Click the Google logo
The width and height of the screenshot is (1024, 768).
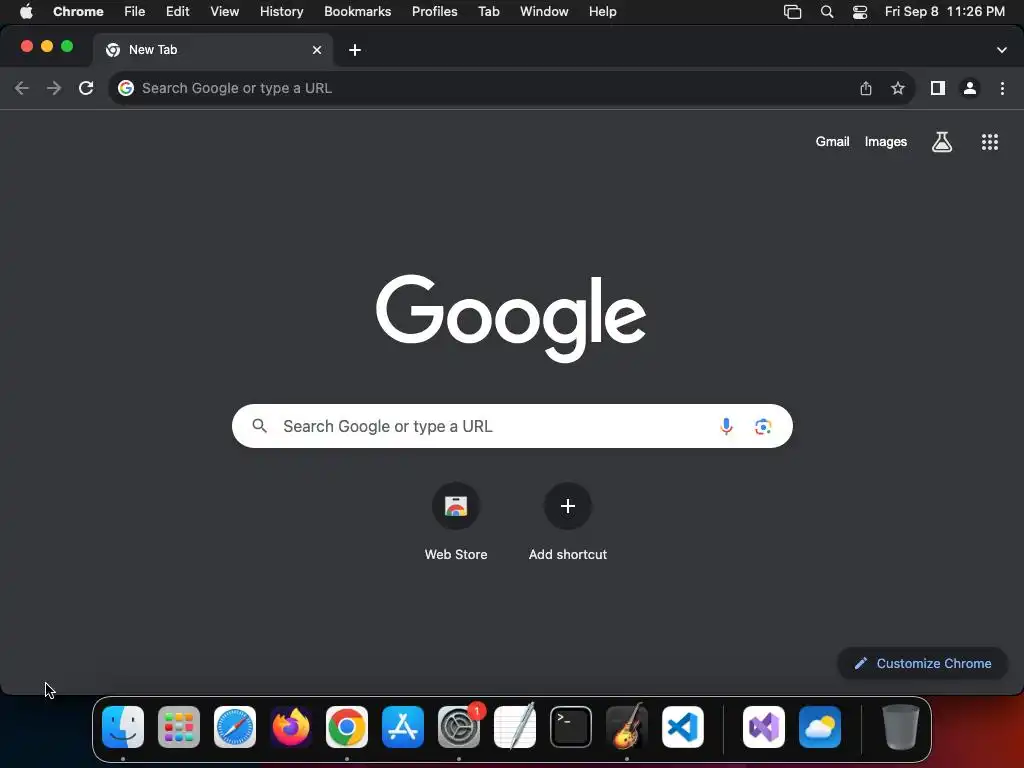(511, 319)
